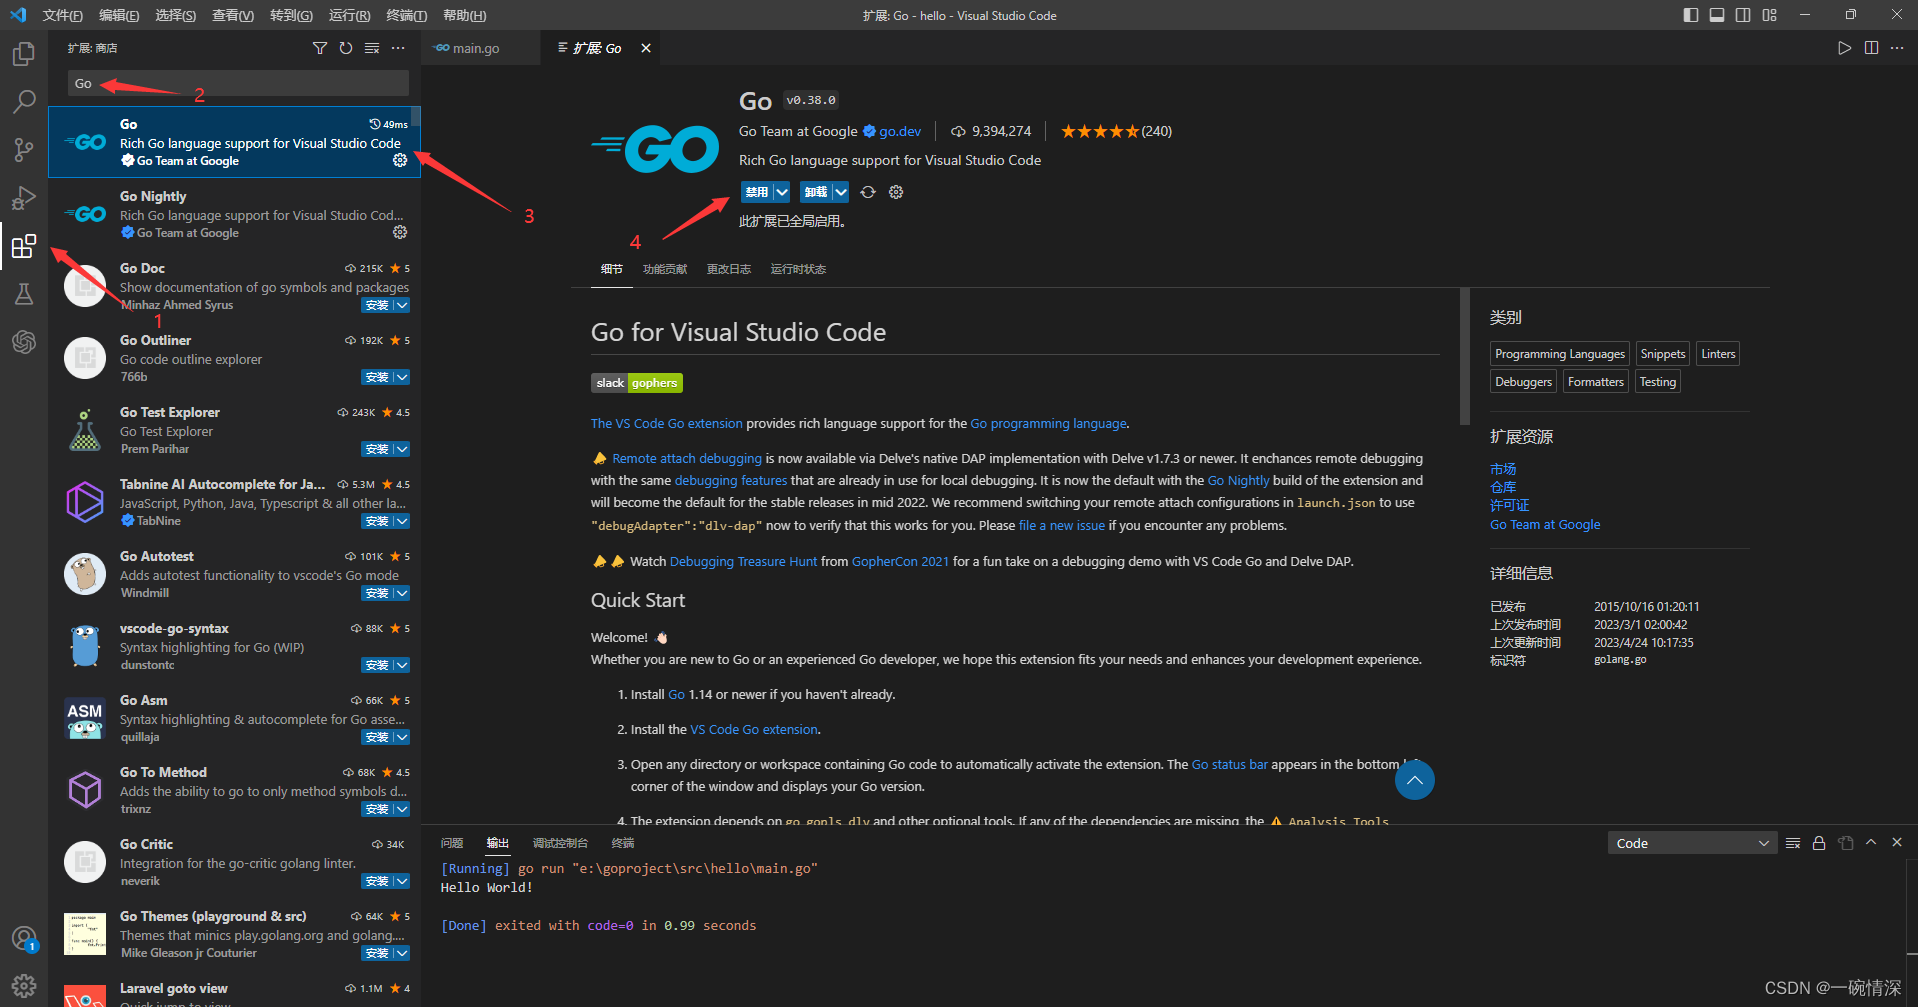Toggle primary side bar visibility
1918x1007 pixels.
(x=1691, y=15)
